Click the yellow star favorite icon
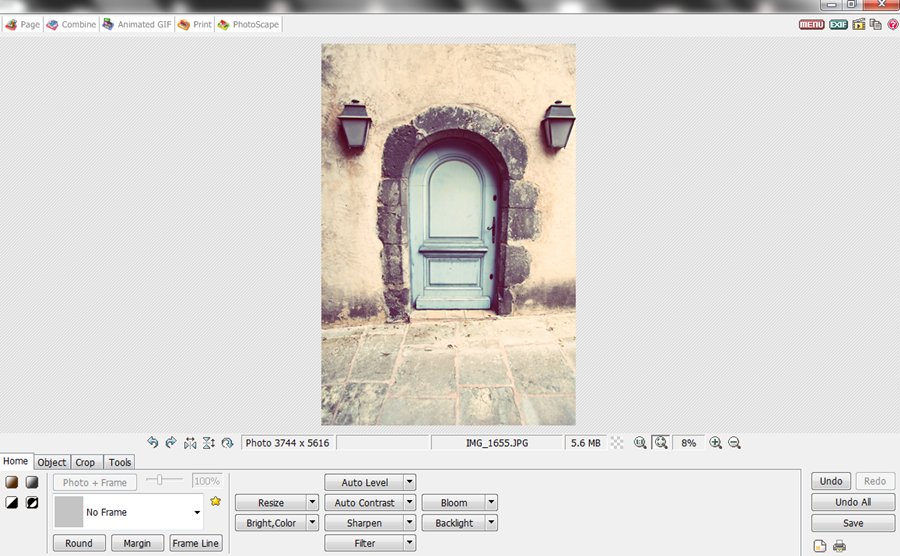900x556 pixels. point(215,501)
